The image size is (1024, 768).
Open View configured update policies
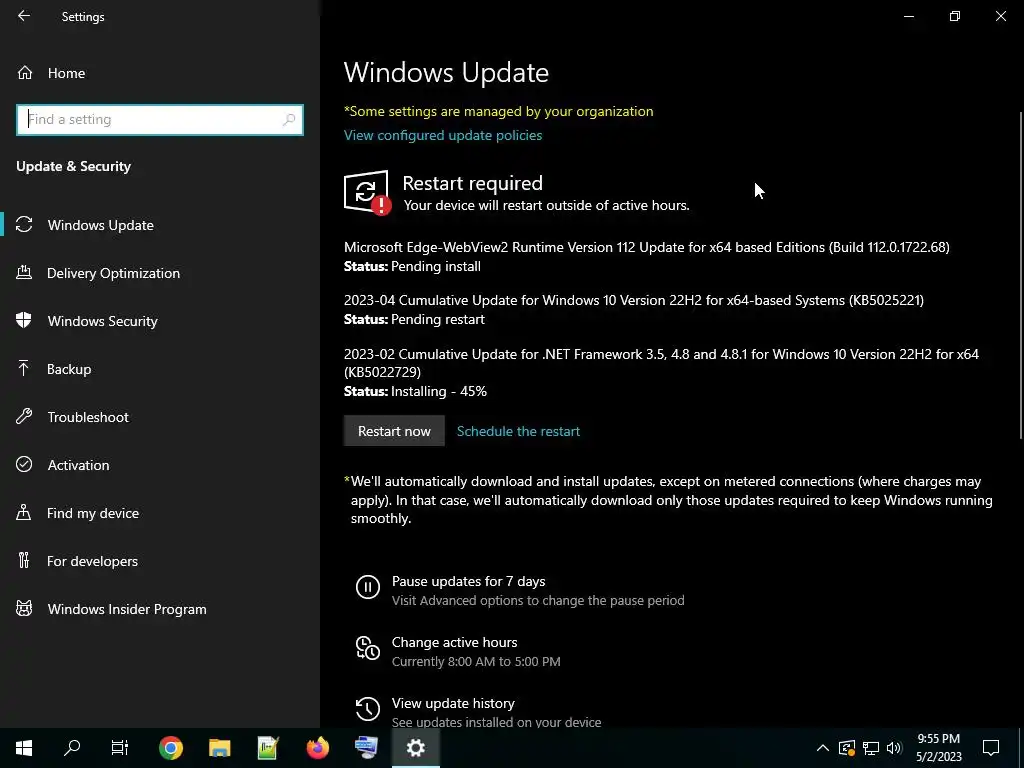pyautogui.click(x=443, y=135)
